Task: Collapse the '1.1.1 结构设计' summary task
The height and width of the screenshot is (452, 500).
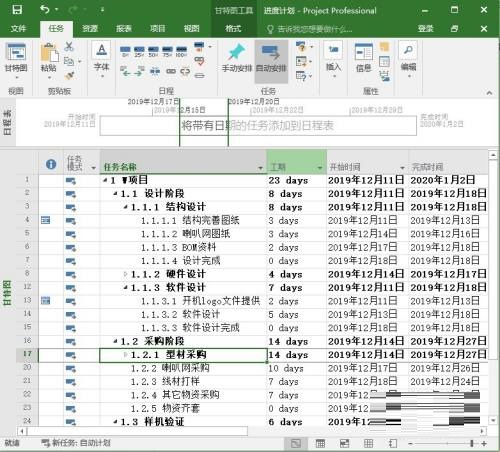Action: pos(126,207)
